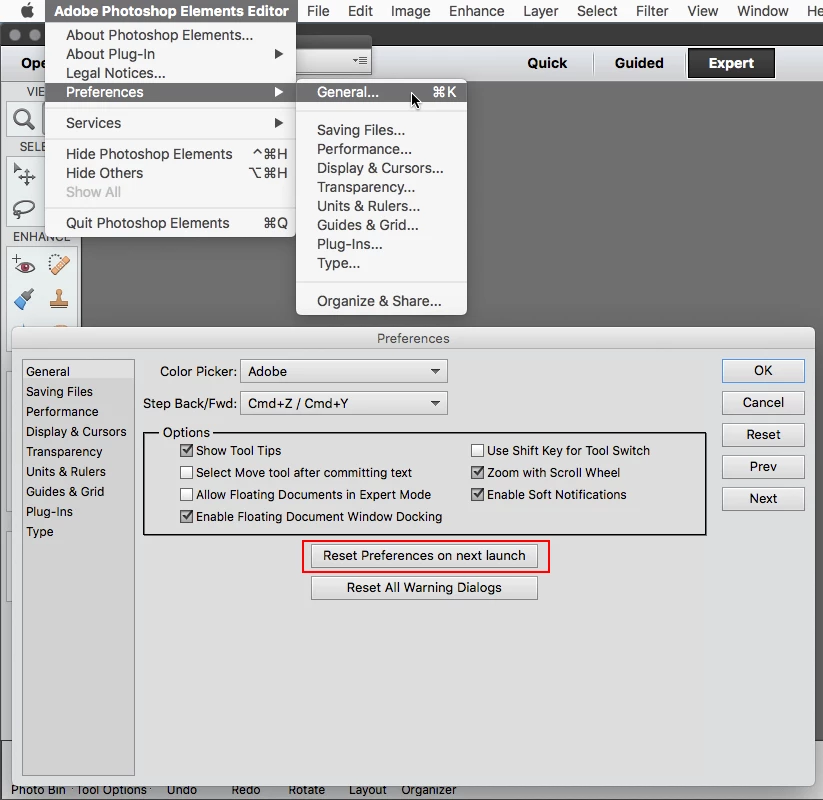Image resolution: width=823 pixels, height=800 pixels.
Task: Toggle Enable Floating Document Window Docking
Action: [x=186, y=517]
